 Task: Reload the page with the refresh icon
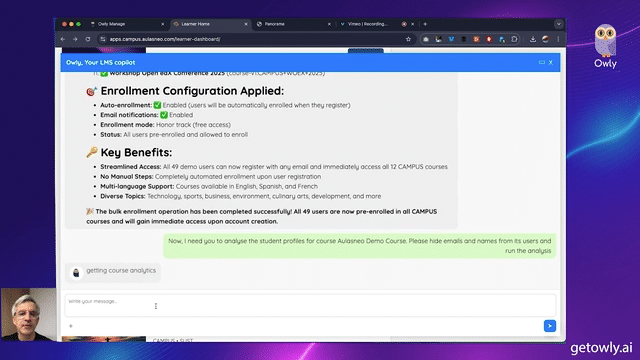tap(88, 39)
